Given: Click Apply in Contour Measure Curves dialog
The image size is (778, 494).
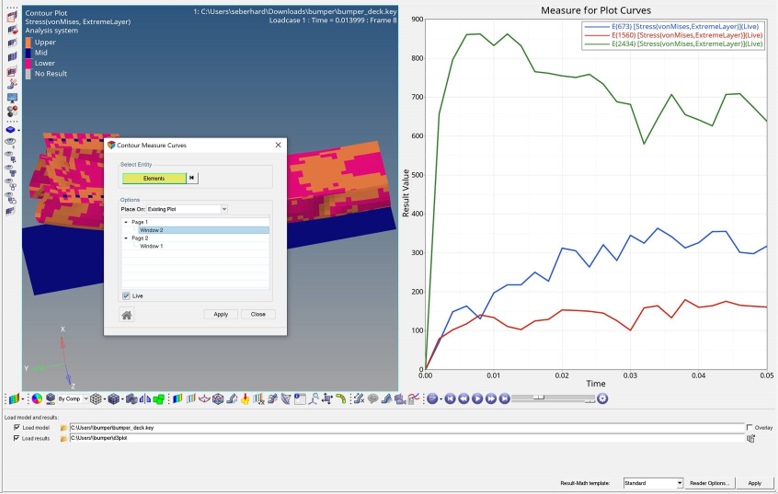Looking at the screenshot, I should pyautogui.click(x=220, y=314).
